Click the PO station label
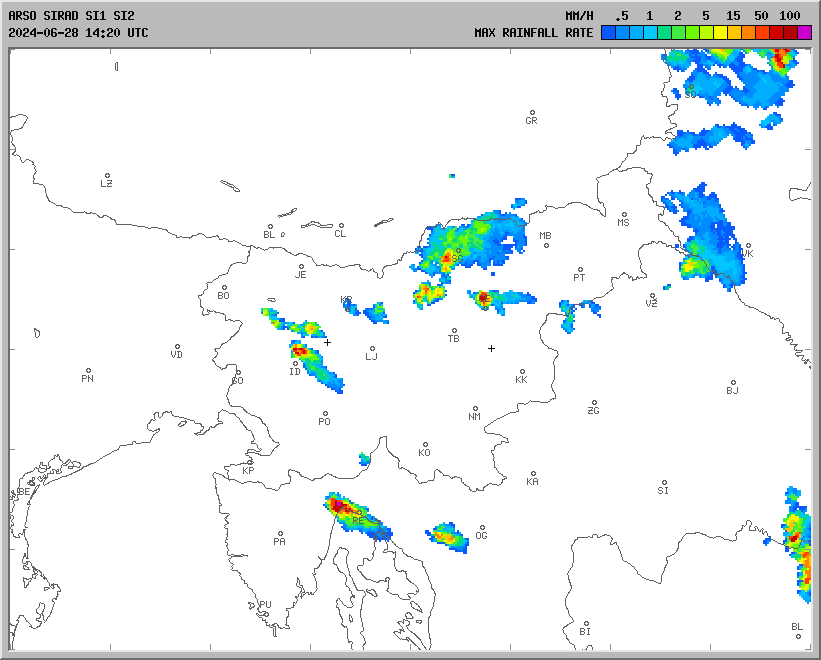 point(325,422)
